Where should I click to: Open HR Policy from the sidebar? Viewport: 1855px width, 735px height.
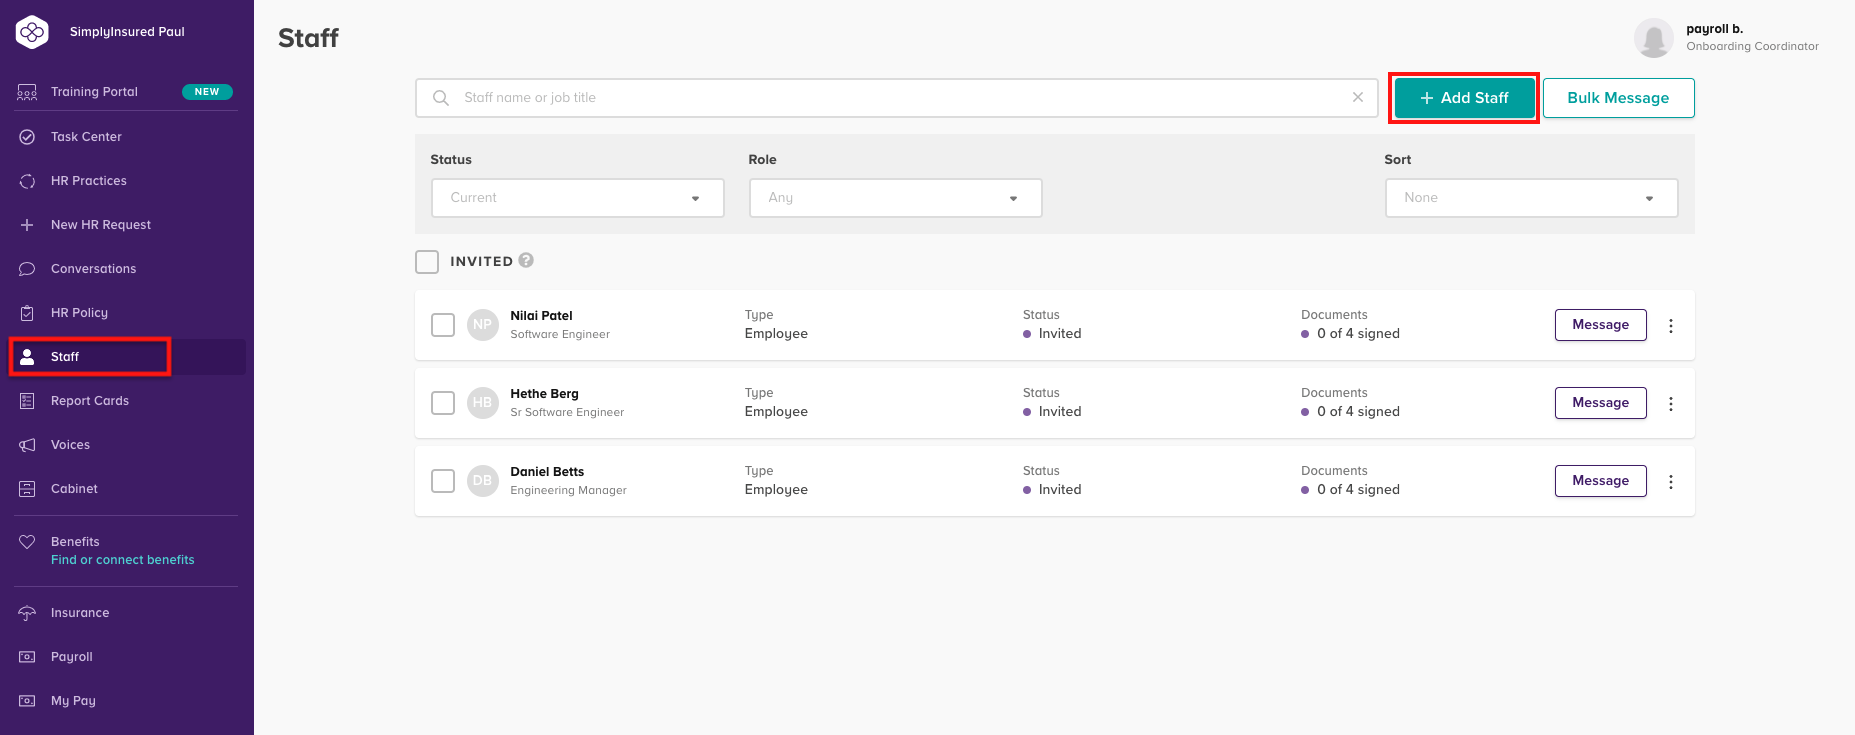79,313
